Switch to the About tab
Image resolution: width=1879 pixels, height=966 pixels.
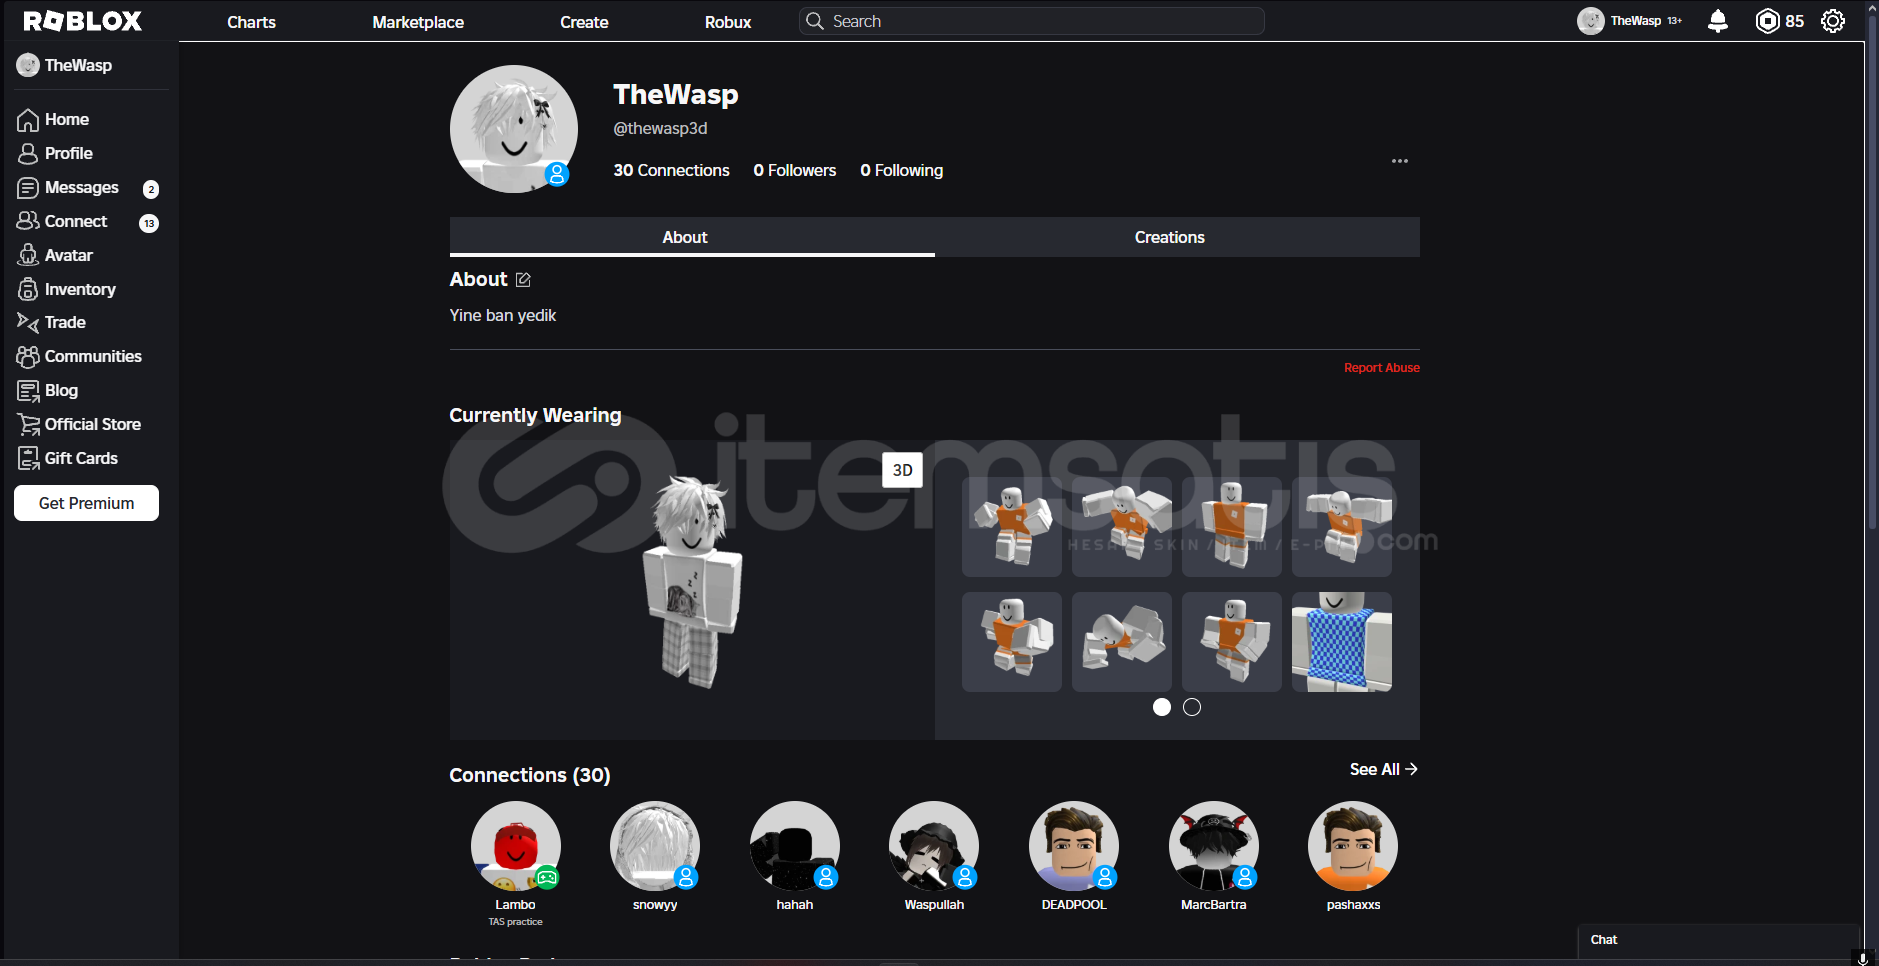(x=692, y=237)
